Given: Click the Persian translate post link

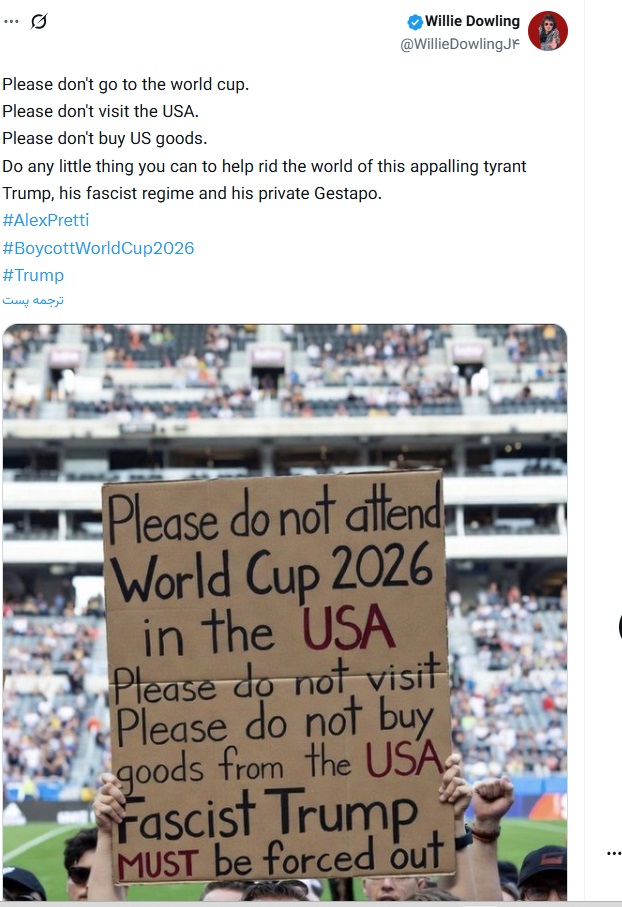Looking at the screenshot, I should [x=33, y=300].
